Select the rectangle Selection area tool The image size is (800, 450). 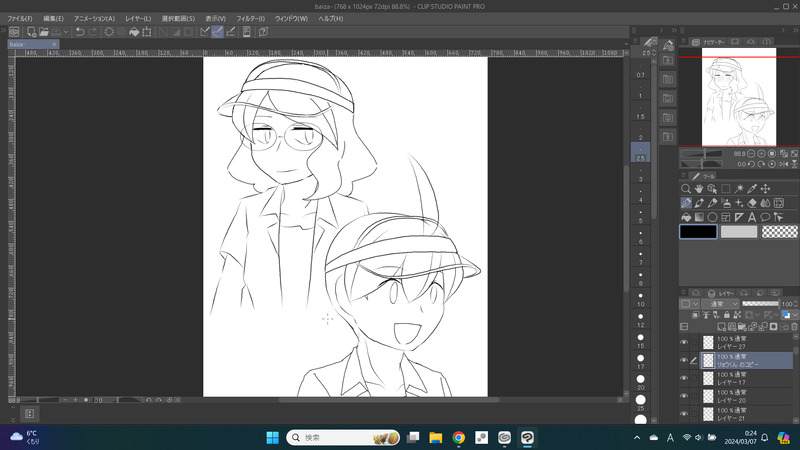pos(726,189)
